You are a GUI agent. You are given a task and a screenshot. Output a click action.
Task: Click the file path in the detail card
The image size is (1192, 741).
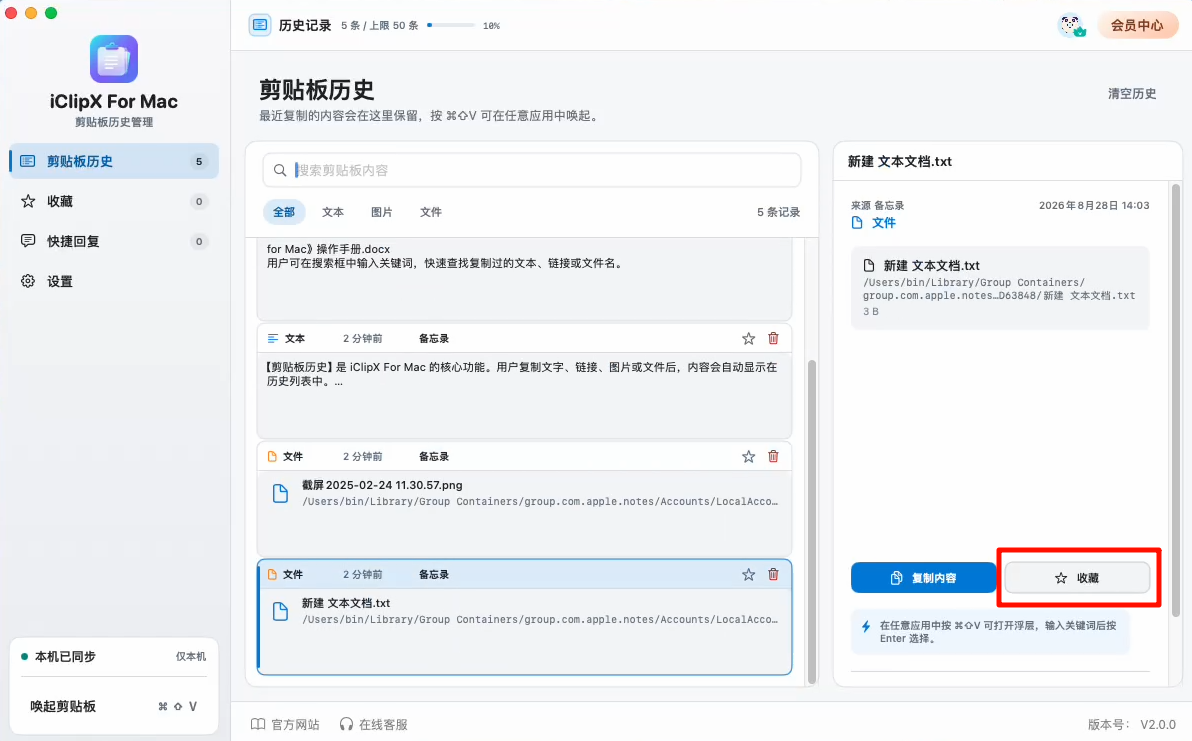click(999, 289)
